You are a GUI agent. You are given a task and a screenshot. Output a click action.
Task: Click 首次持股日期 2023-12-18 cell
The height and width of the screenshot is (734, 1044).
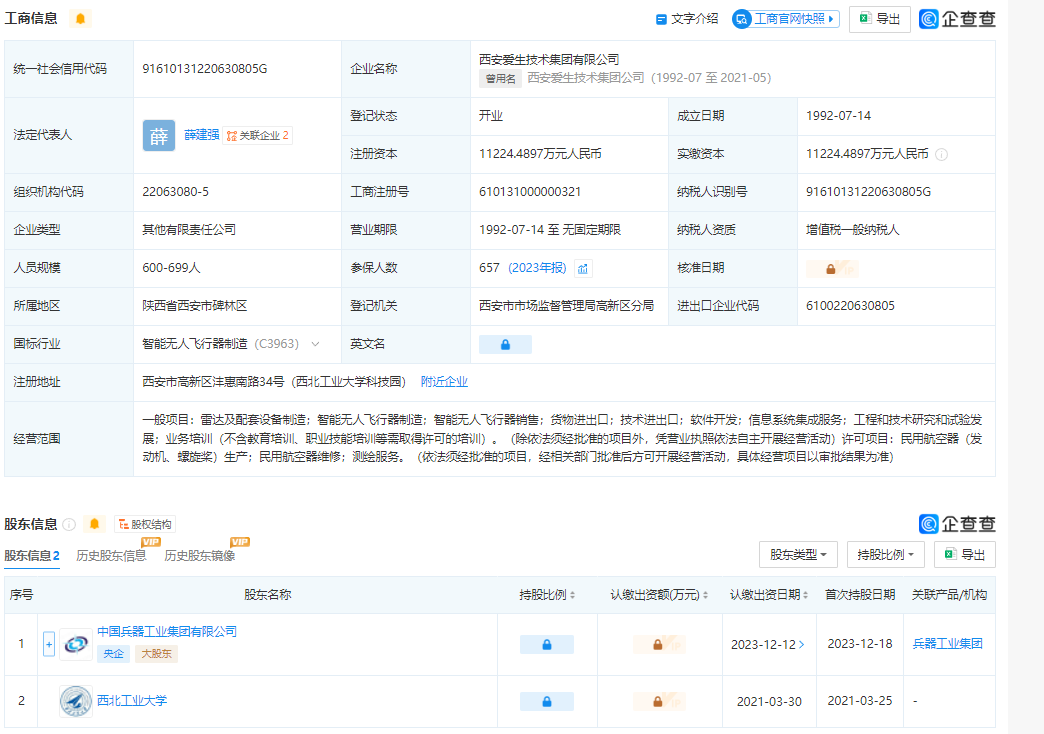[x=860, y=643]
